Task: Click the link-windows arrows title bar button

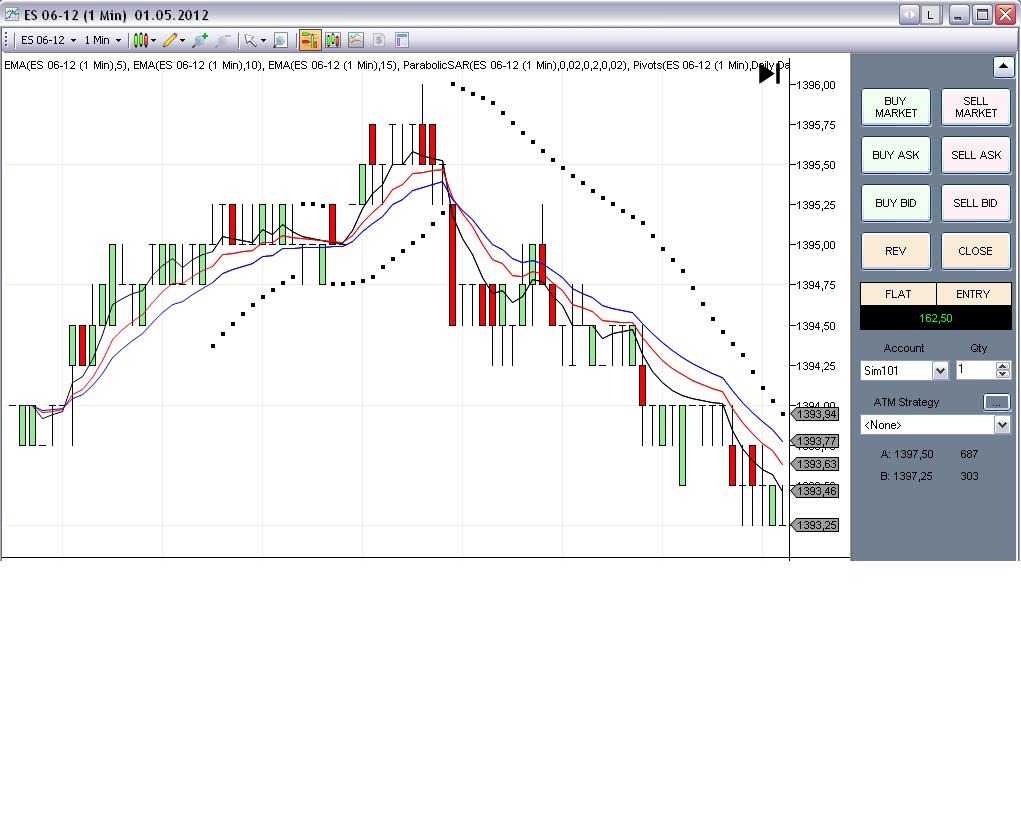Action: [x=910, y=14]
